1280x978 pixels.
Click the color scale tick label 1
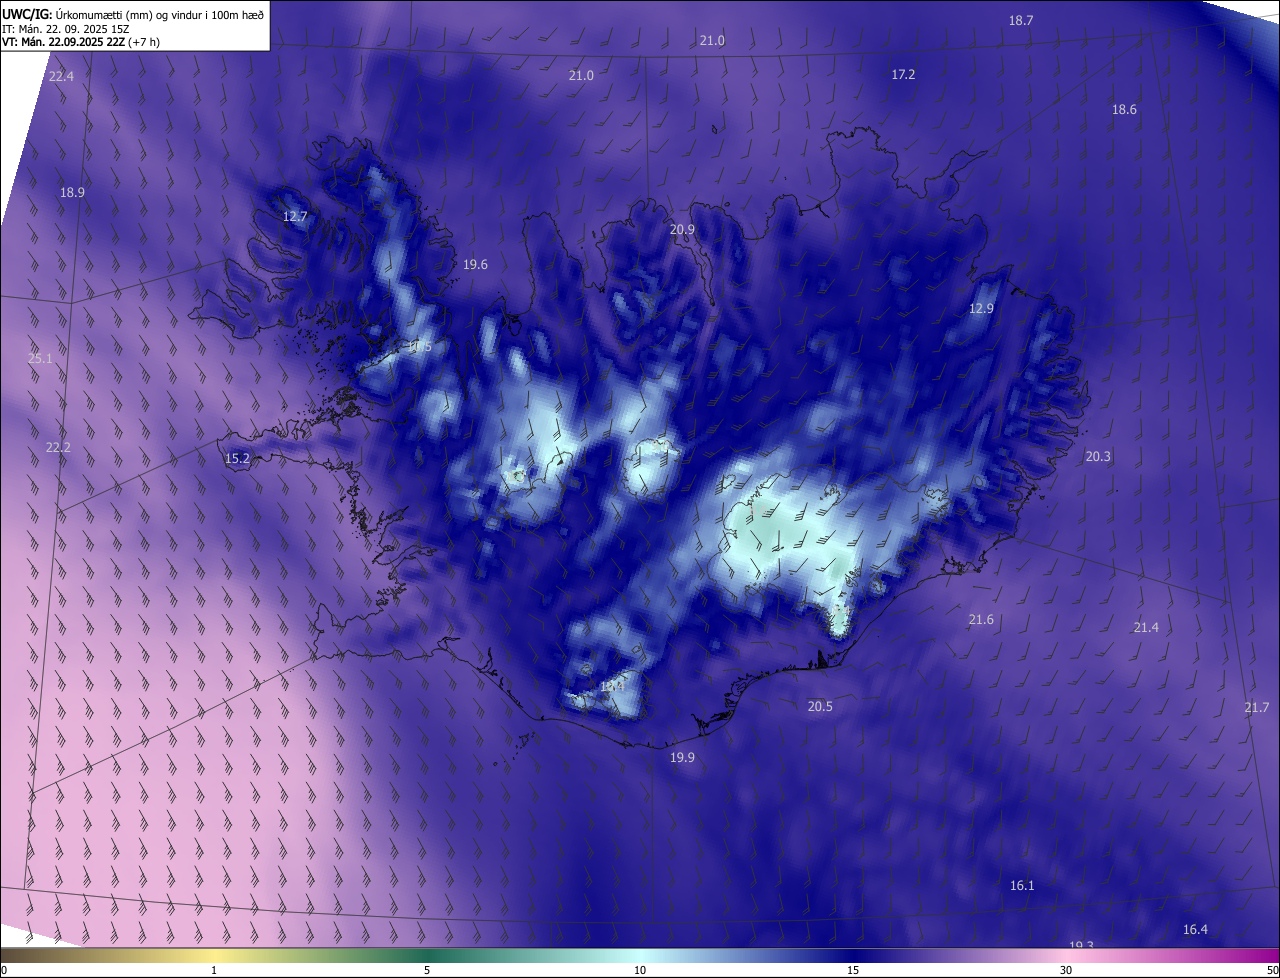click(215, 970)
